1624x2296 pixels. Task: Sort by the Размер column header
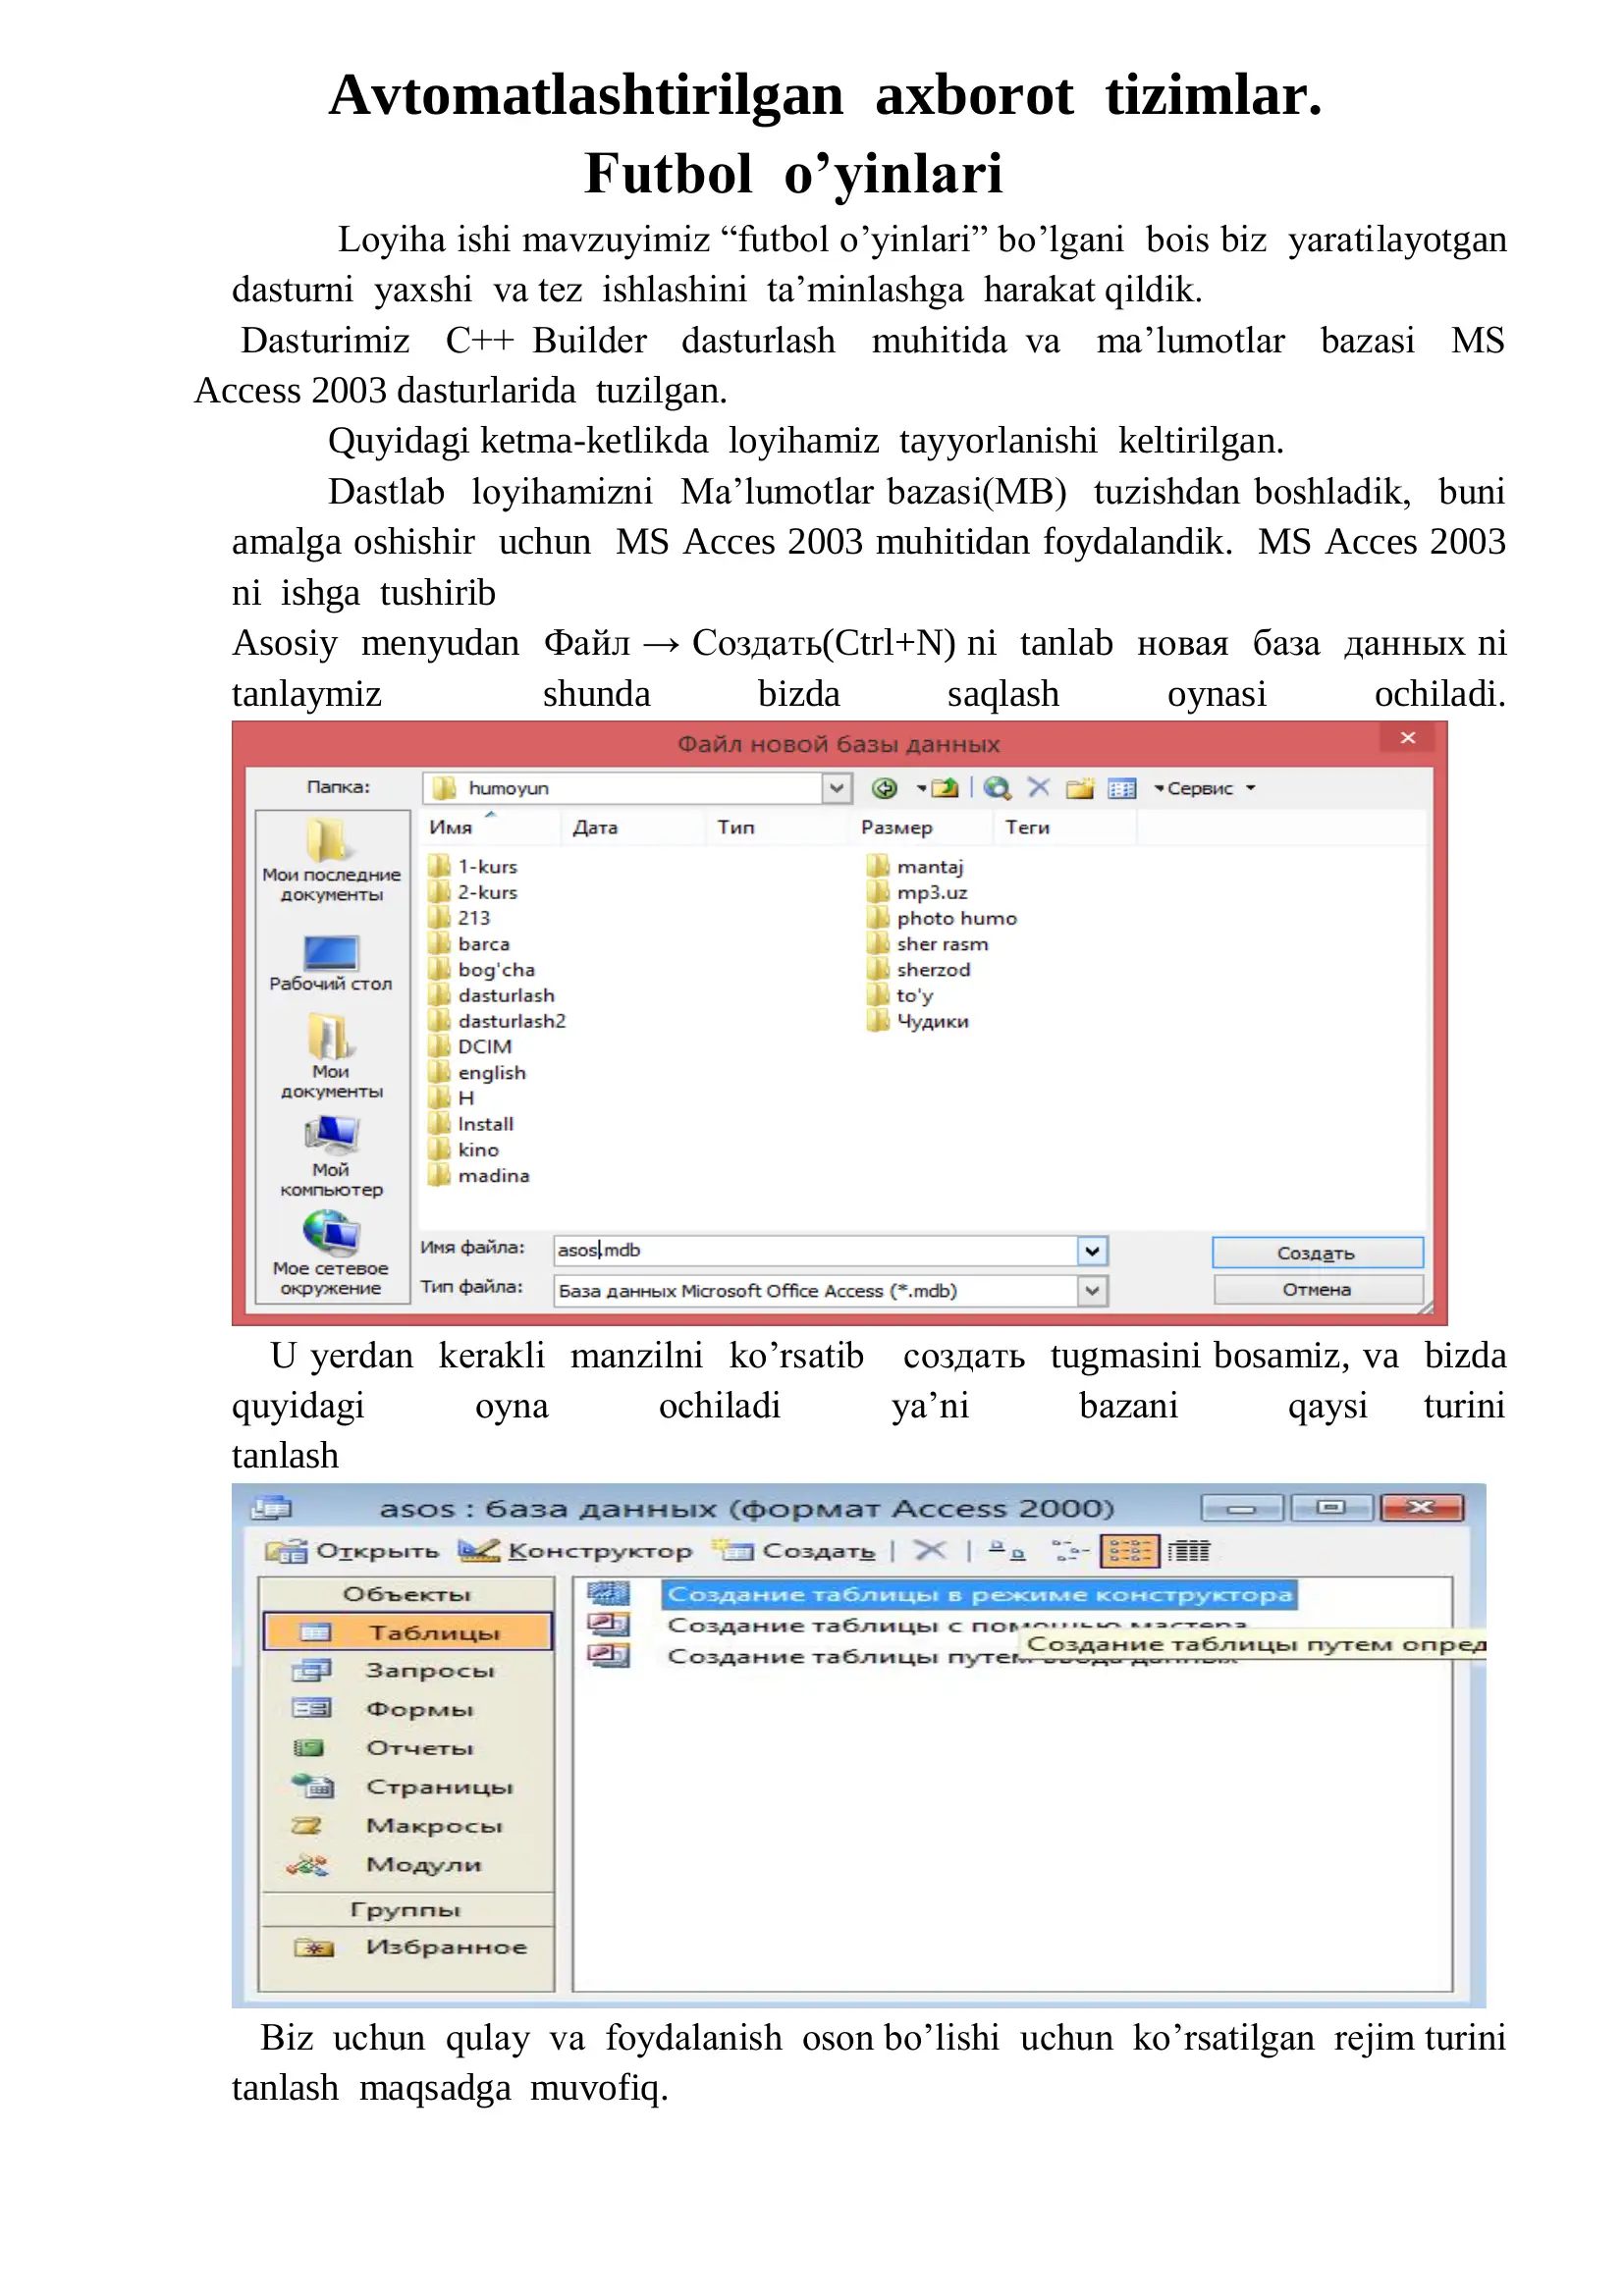922,827
